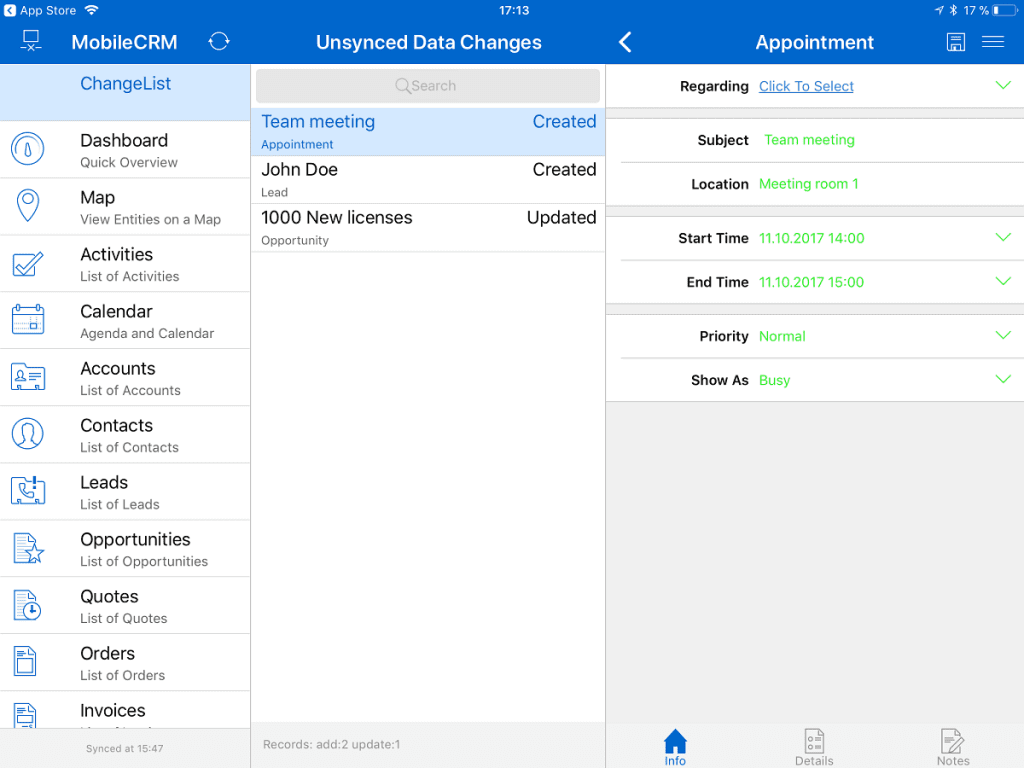Viewport: 1024px width, 768px height.
Task: Save the appointment using the top-right save icon
Action: coord(955,42)
